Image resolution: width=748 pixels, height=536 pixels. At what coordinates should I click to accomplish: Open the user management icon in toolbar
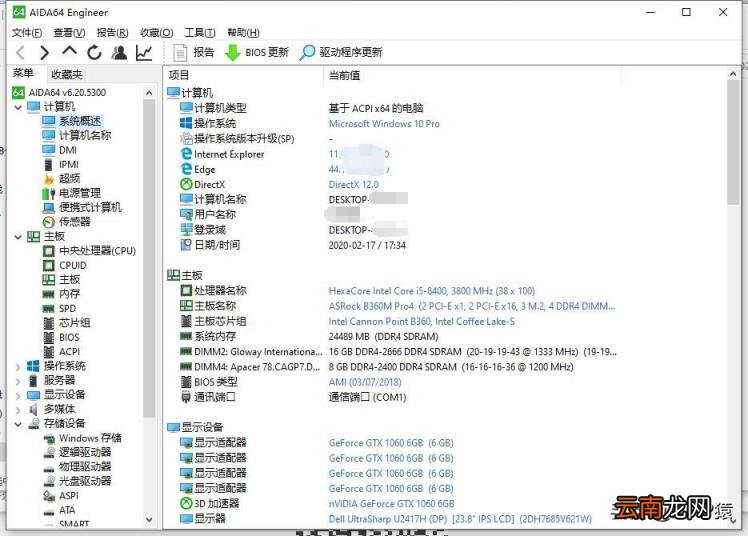[x=119, y=52]
